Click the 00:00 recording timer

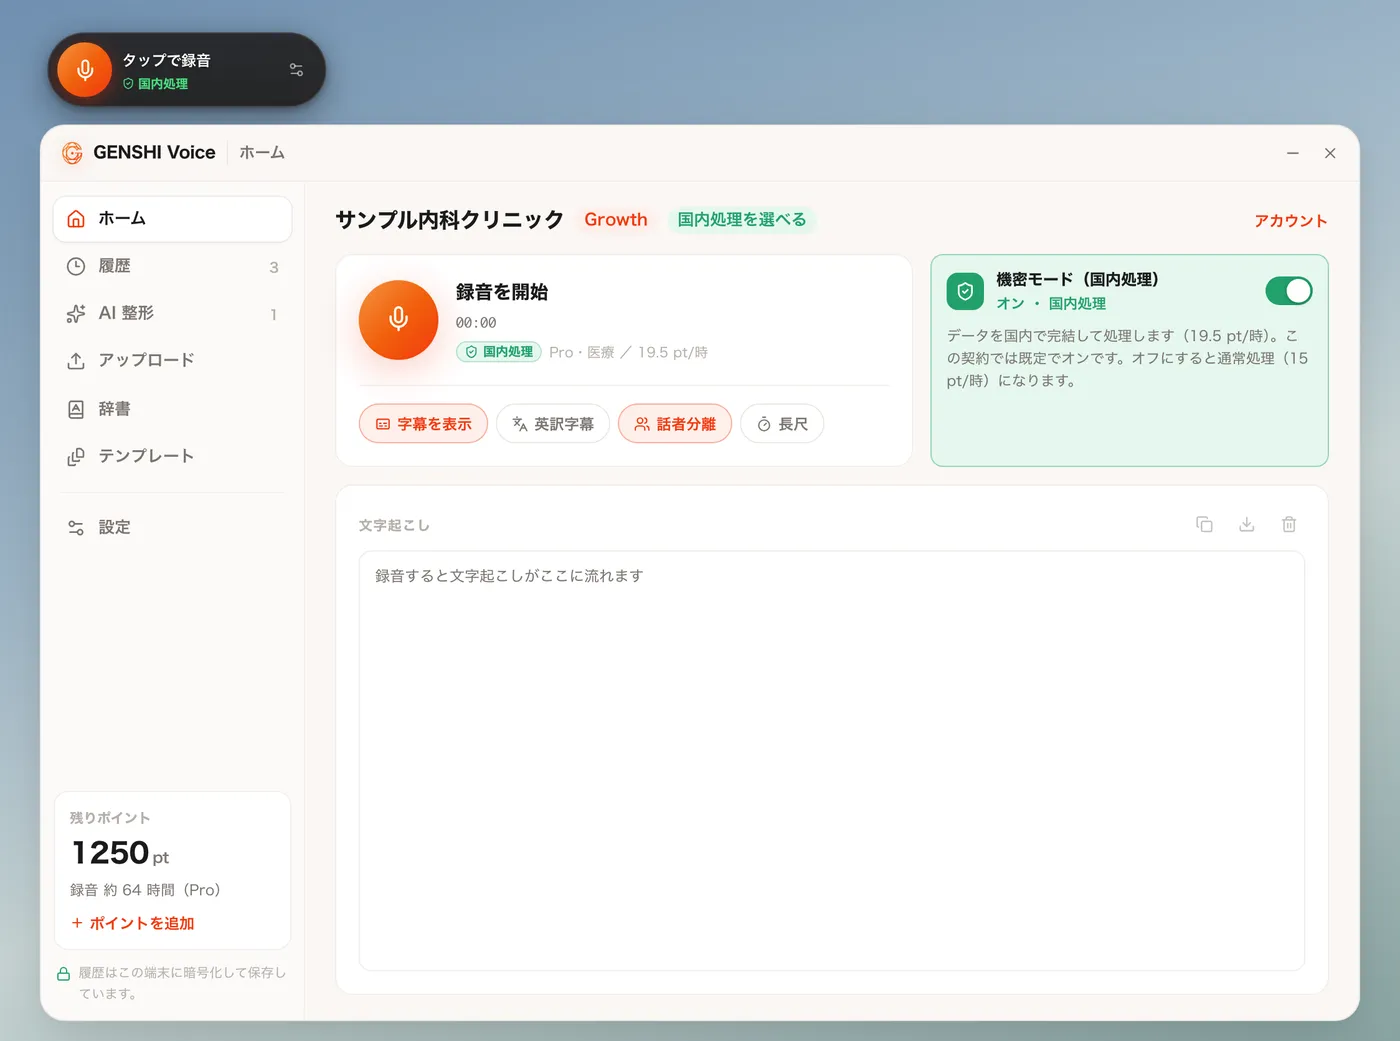476,323
